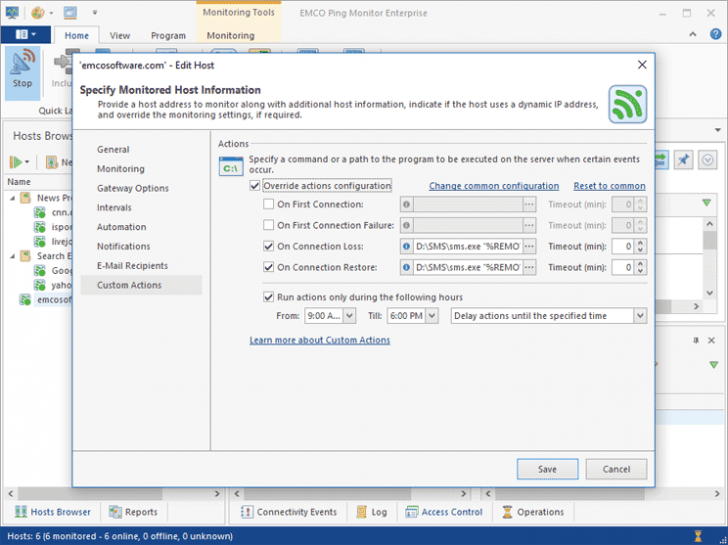Click the emcosoftware host icon in tree

(25, 299)
